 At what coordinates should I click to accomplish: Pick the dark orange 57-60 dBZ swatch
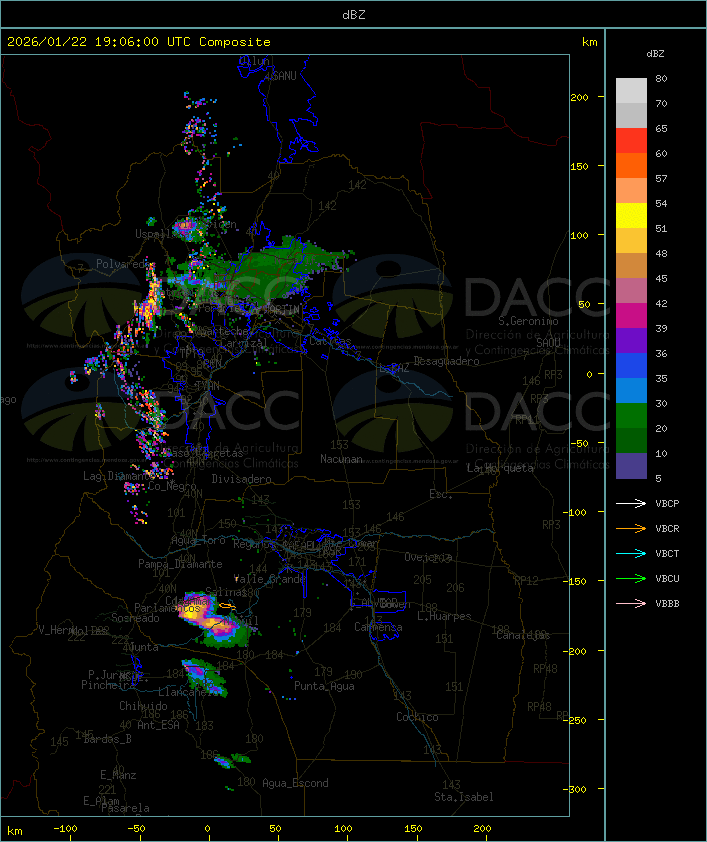(x=631, y=165)
